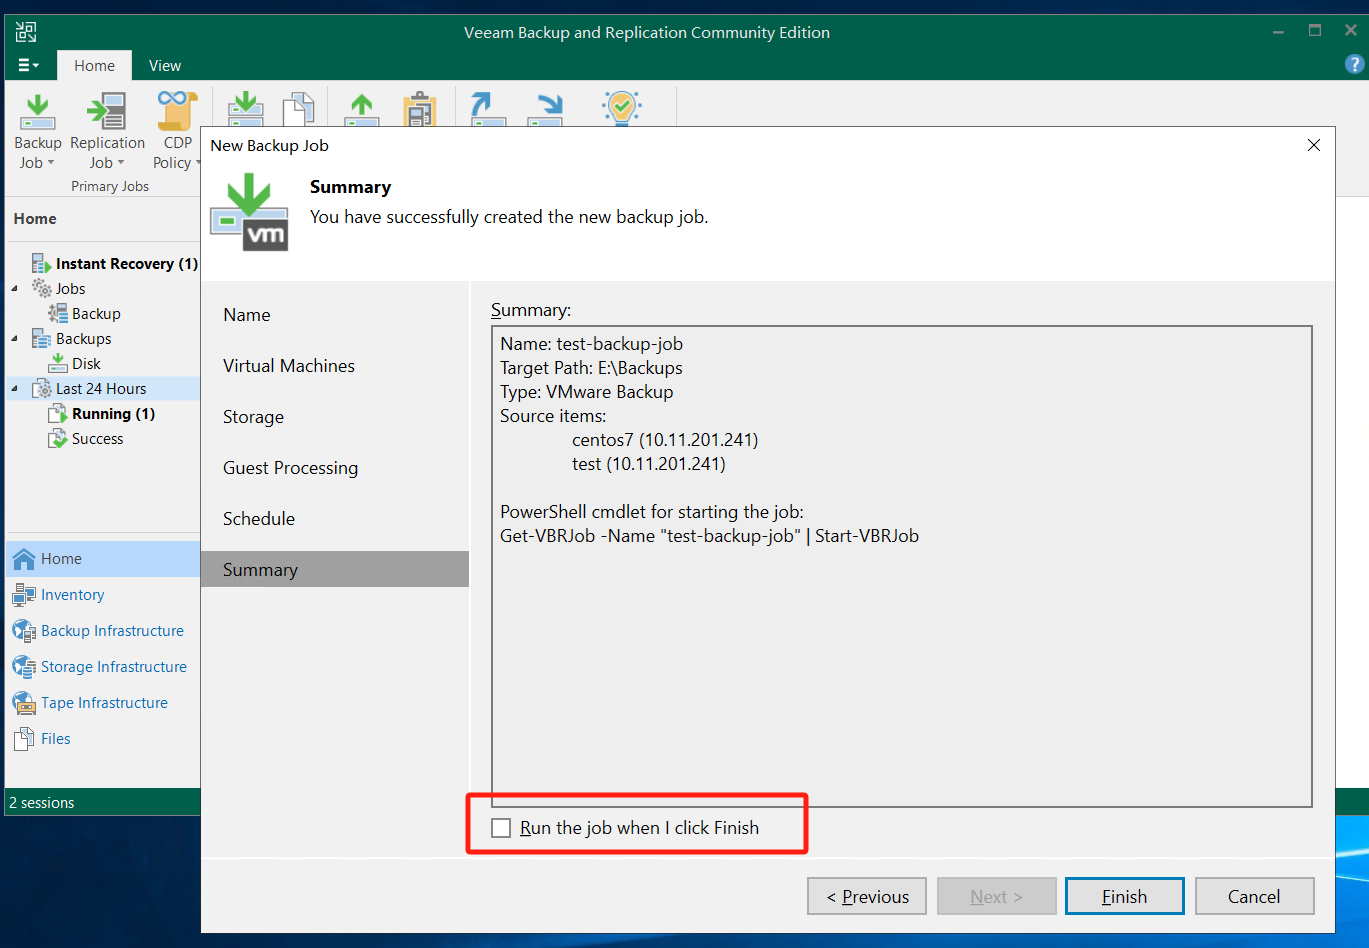
Task: Click the Get-VBRJob PowerShell command line
Action: (710, 536)
